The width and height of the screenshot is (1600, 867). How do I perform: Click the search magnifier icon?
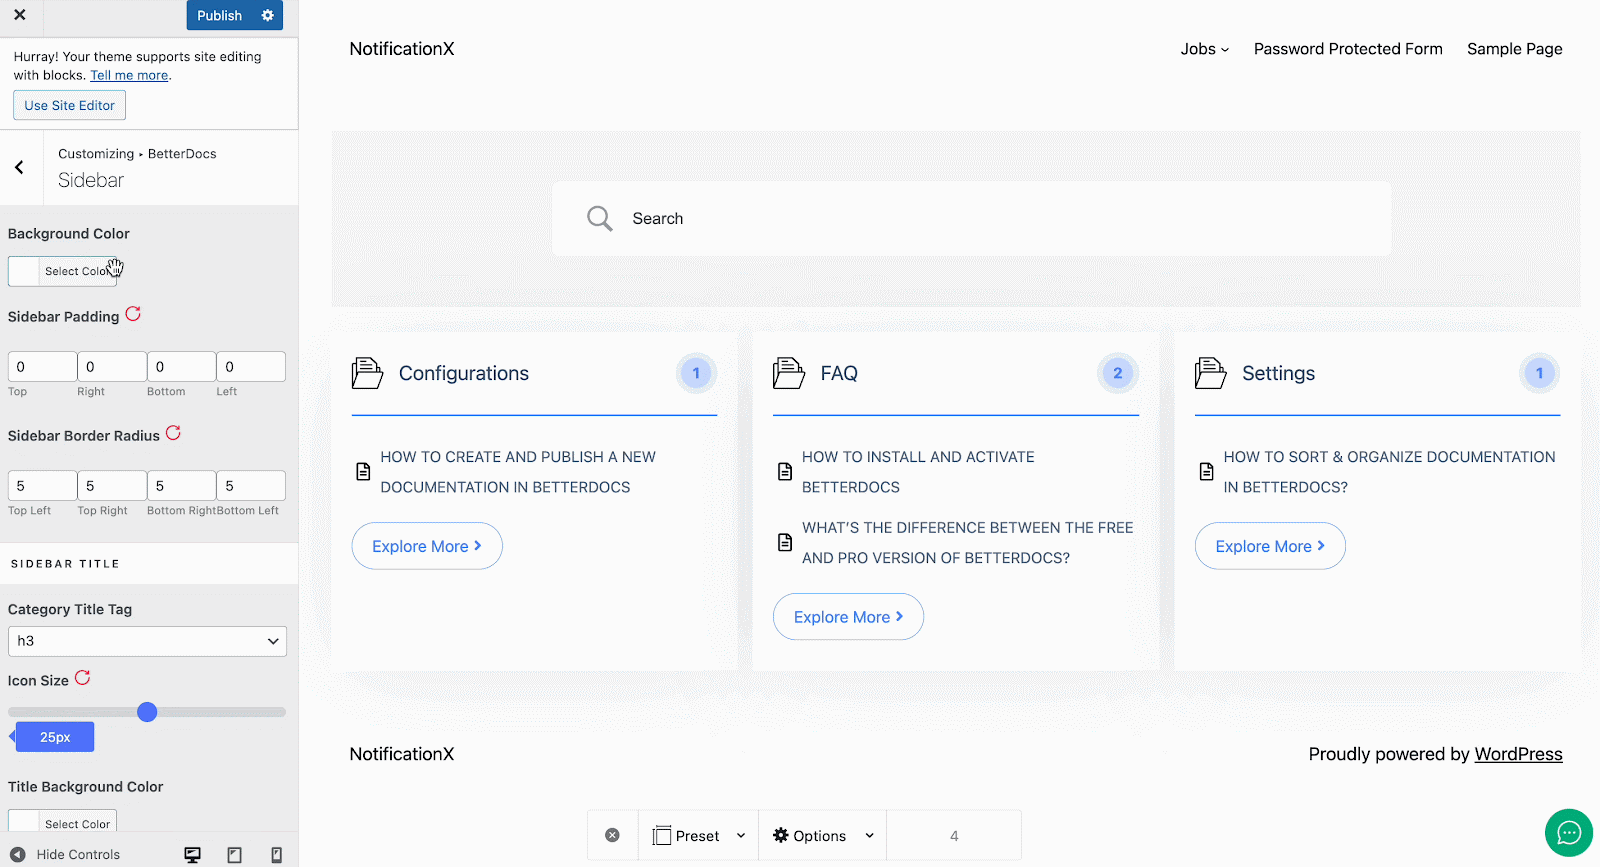(x=600, y=218)
